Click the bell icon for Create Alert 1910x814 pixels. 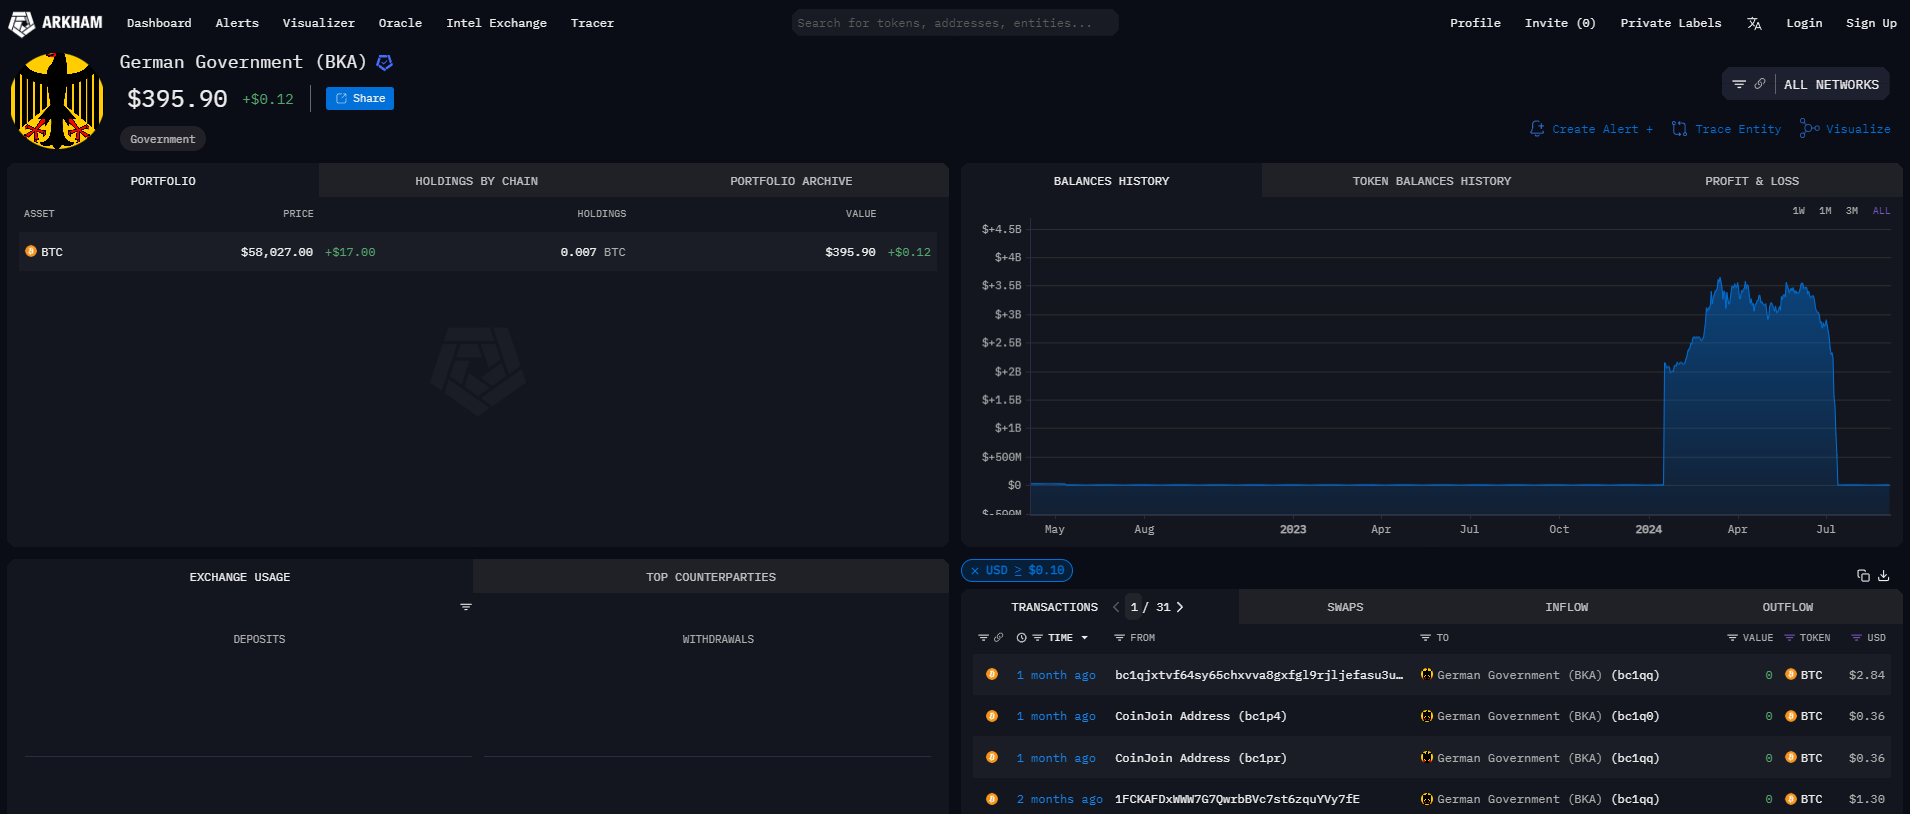point(1537,129)
